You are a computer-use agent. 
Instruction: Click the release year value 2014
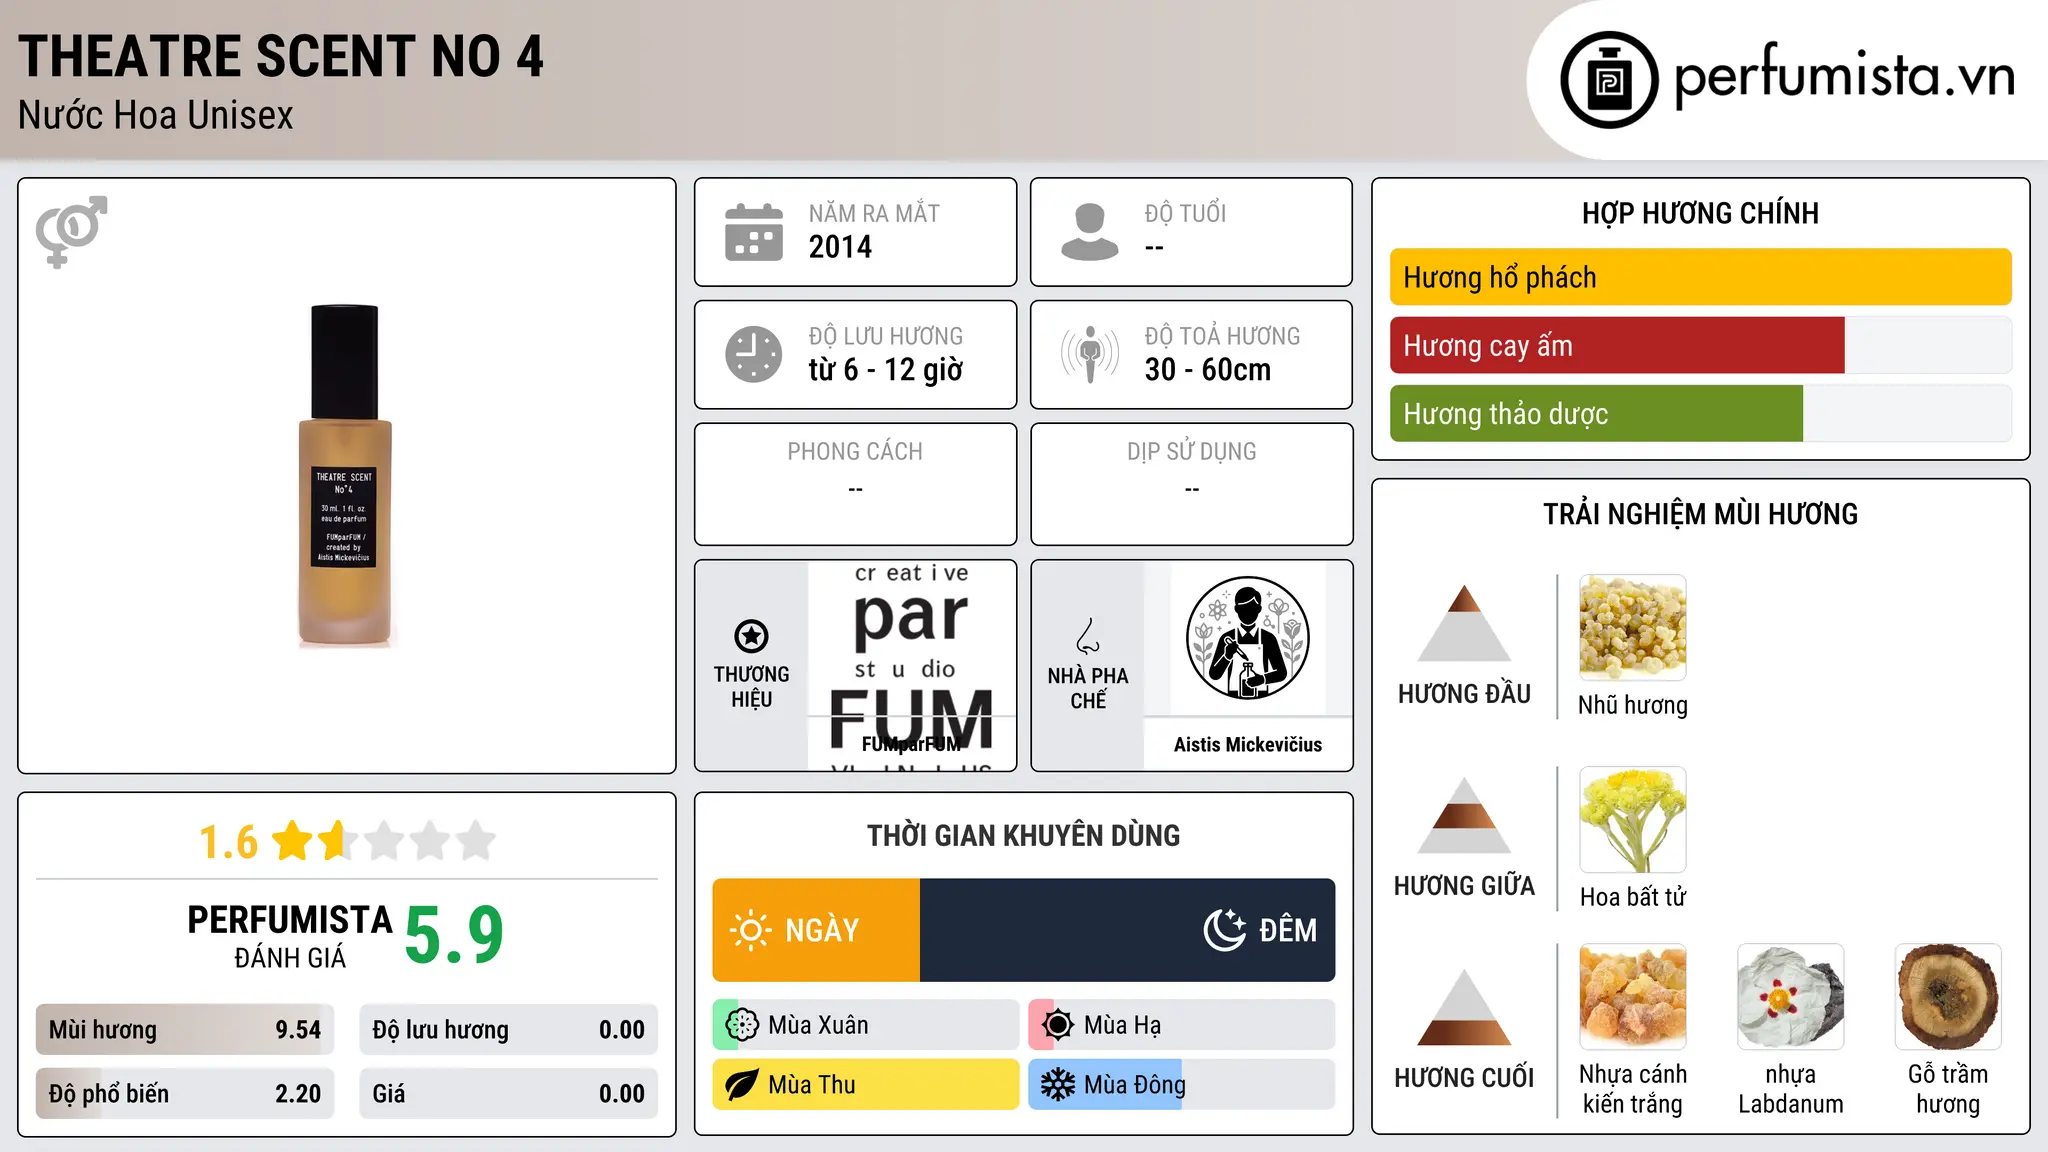click(x=840, y=247)
